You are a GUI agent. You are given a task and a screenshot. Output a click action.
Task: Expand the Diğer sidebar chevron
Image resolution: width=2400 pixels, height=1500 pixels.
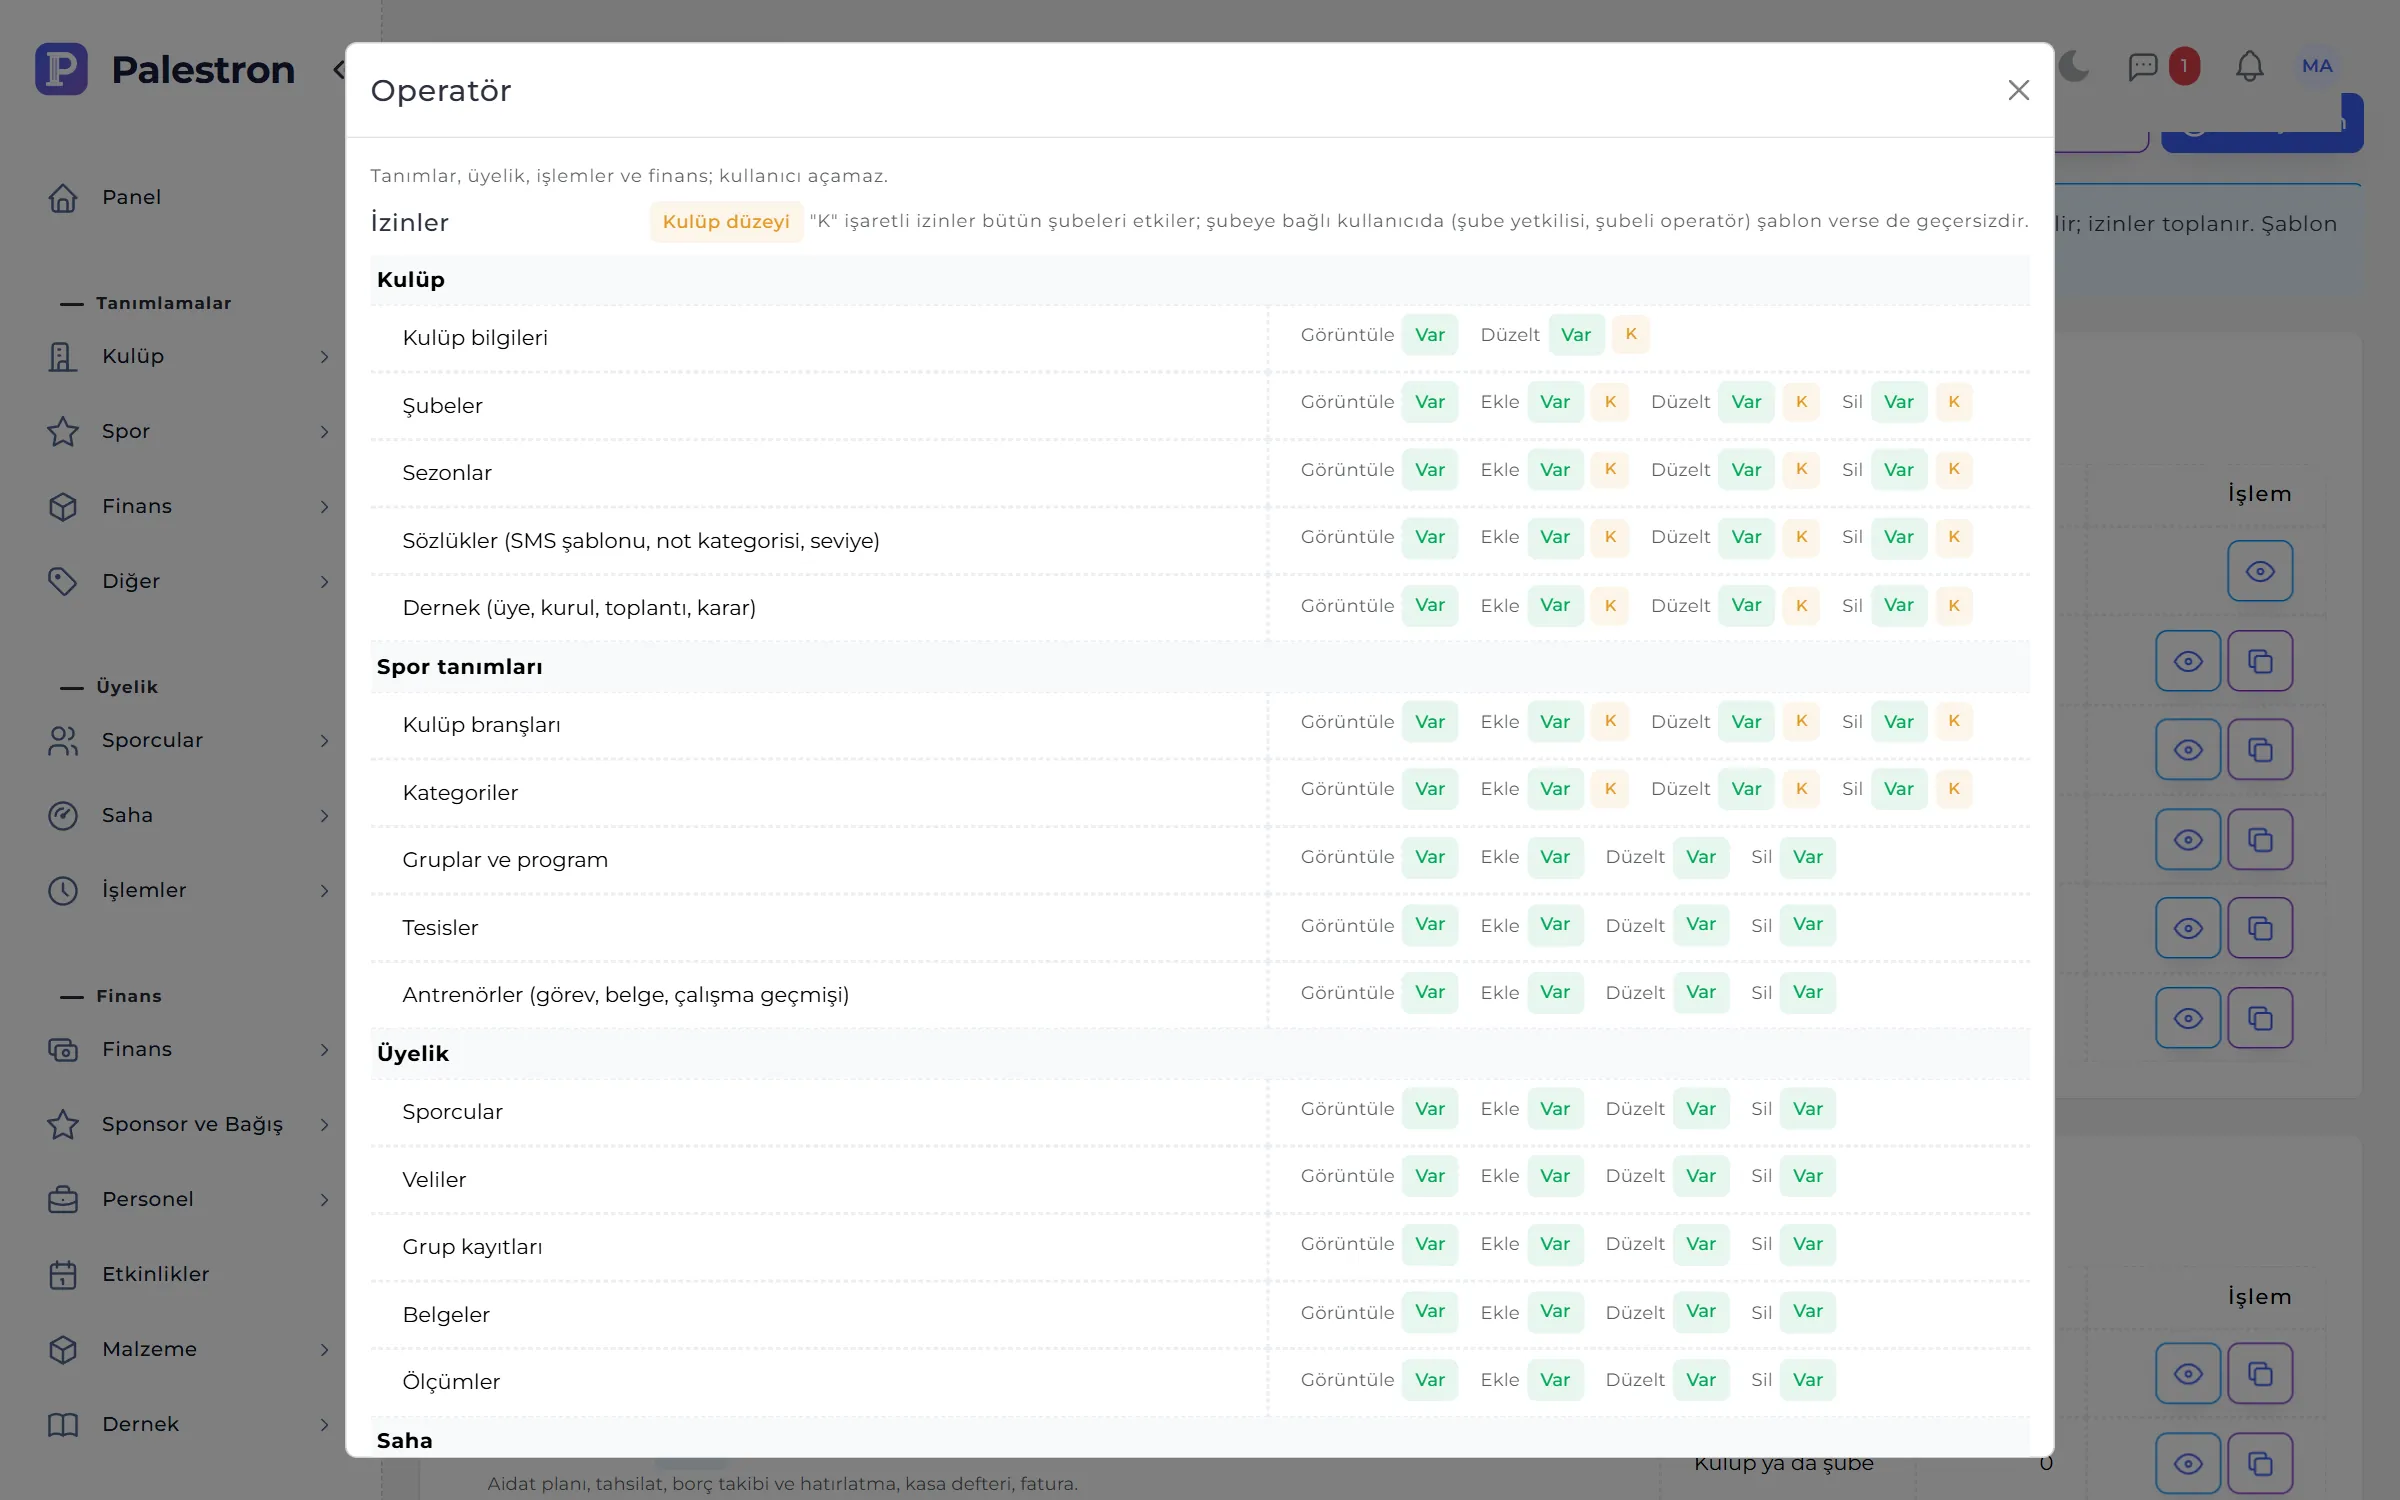[x=324, y=582]
